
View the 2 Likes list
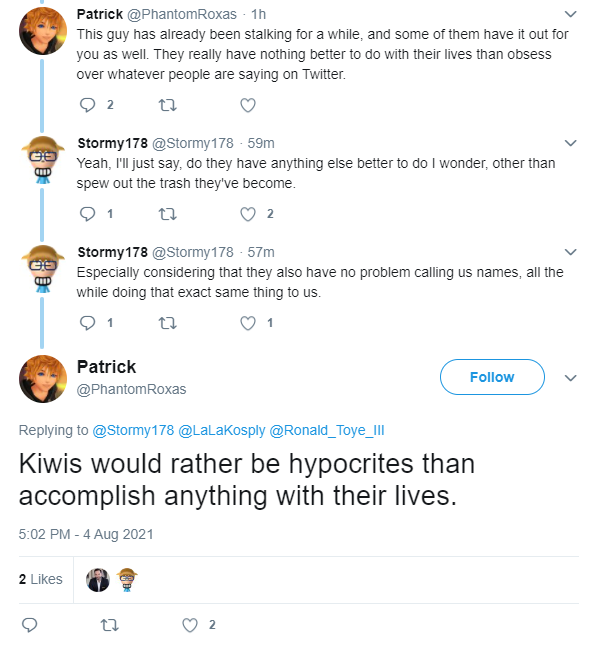click(x=41, y=579)
